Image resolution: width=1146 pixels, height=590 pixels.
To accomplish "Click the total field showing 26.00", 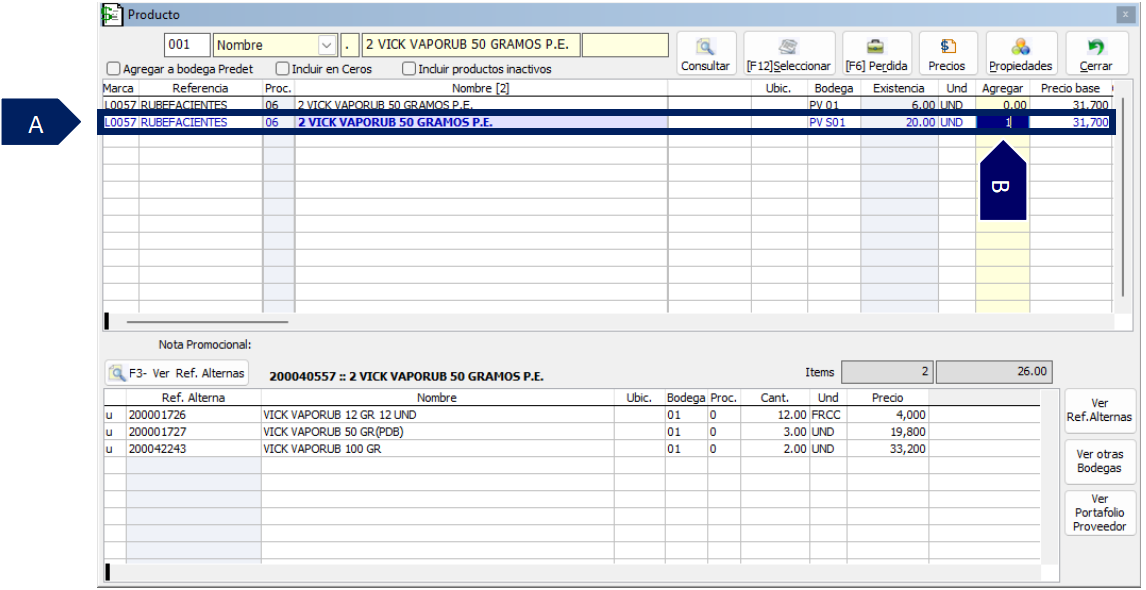I will click(995, 371).
